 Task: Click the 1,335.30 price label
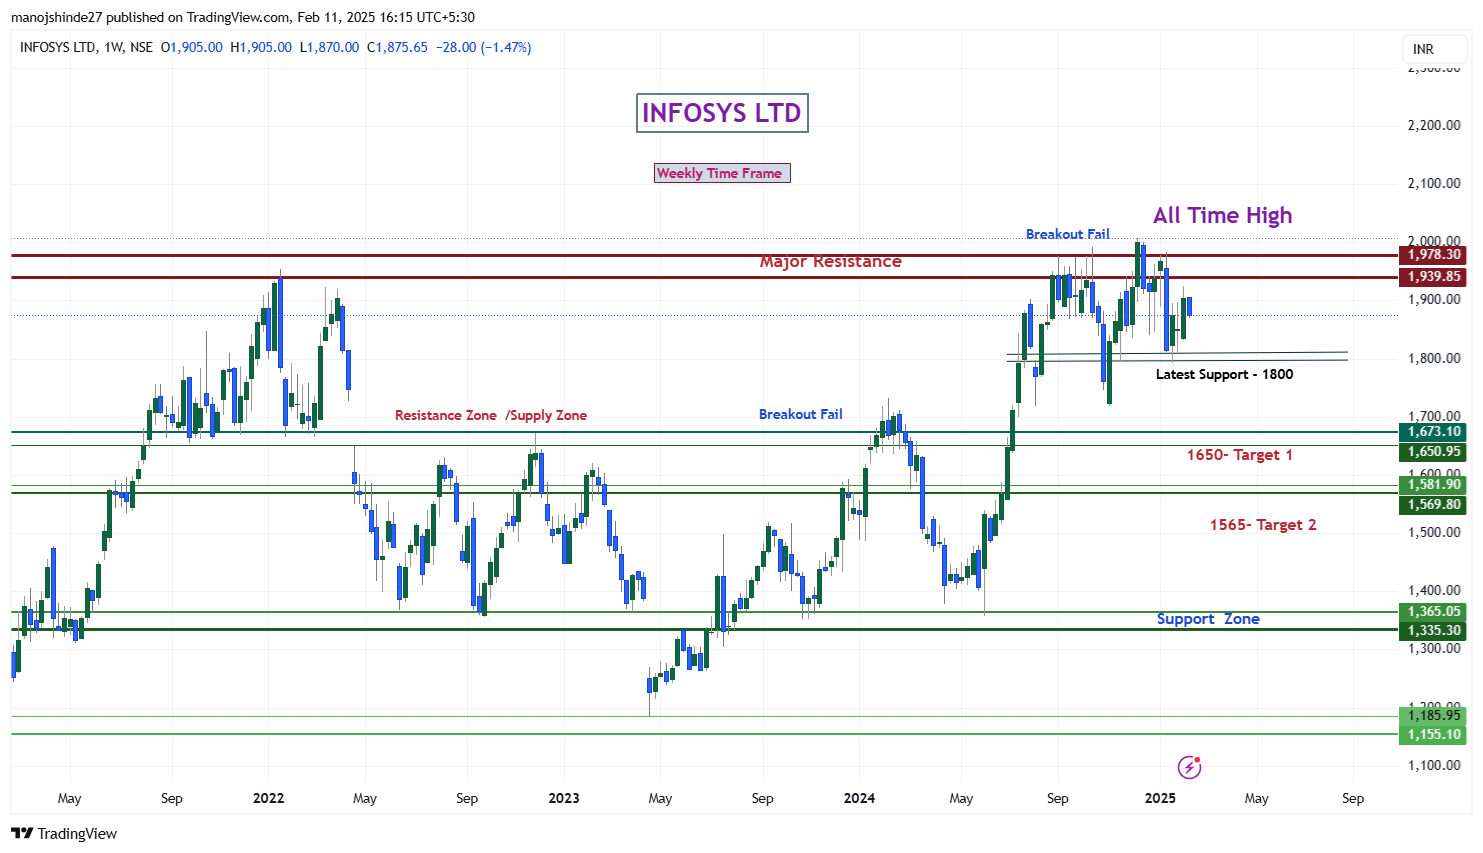tap(1434, 631)
